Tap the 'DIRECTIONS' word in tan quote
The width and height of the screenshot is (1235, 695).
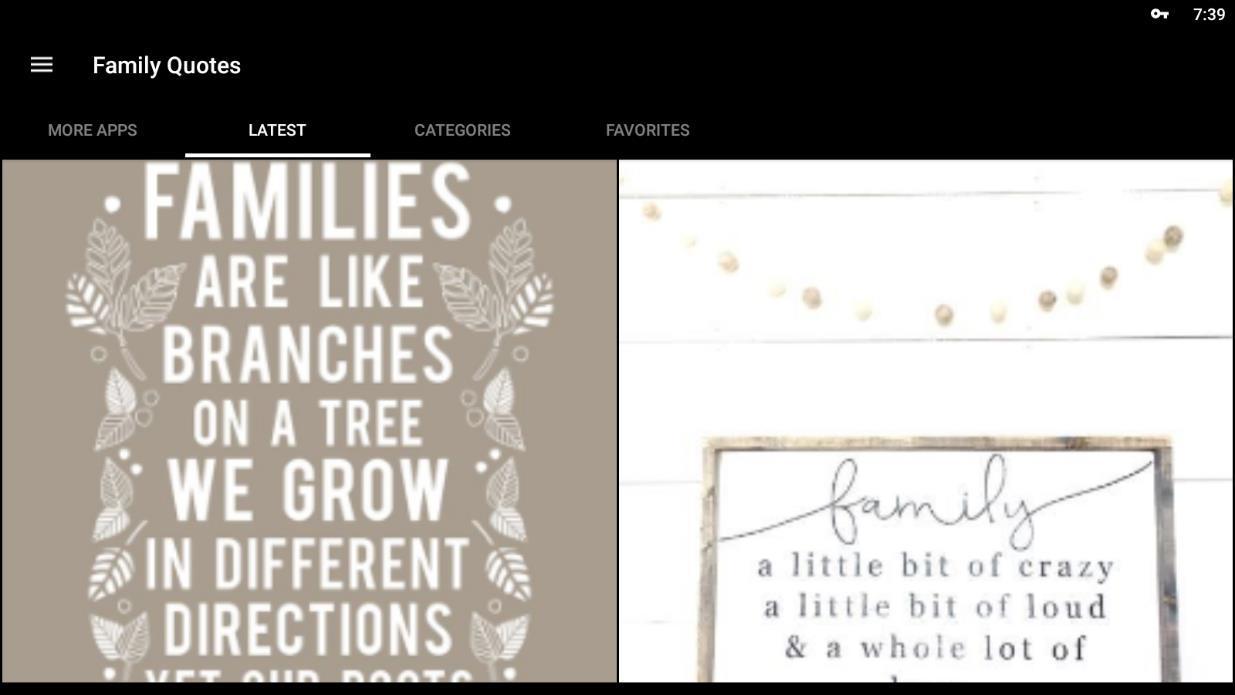[x=307, y=630]
